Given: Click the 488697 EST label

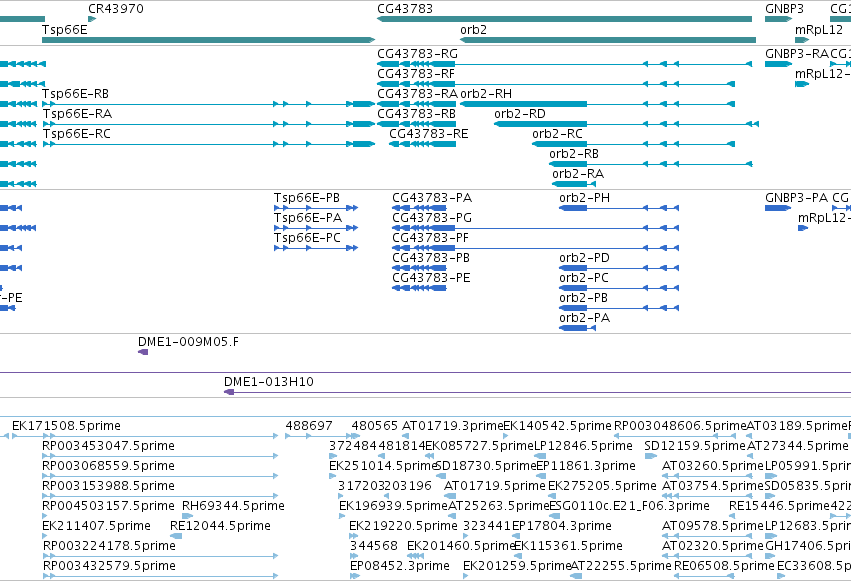Looking at the screenshot, I should [x=309, y=426].
